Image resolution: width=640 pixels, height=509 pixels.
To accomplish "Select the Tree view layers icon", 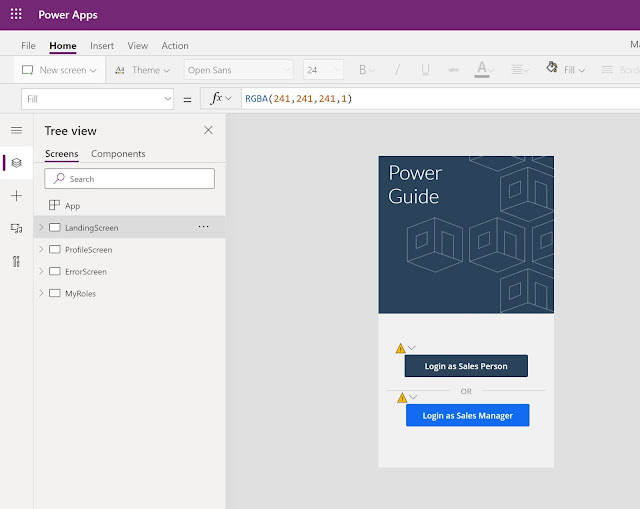I will (x=16, y=163).
